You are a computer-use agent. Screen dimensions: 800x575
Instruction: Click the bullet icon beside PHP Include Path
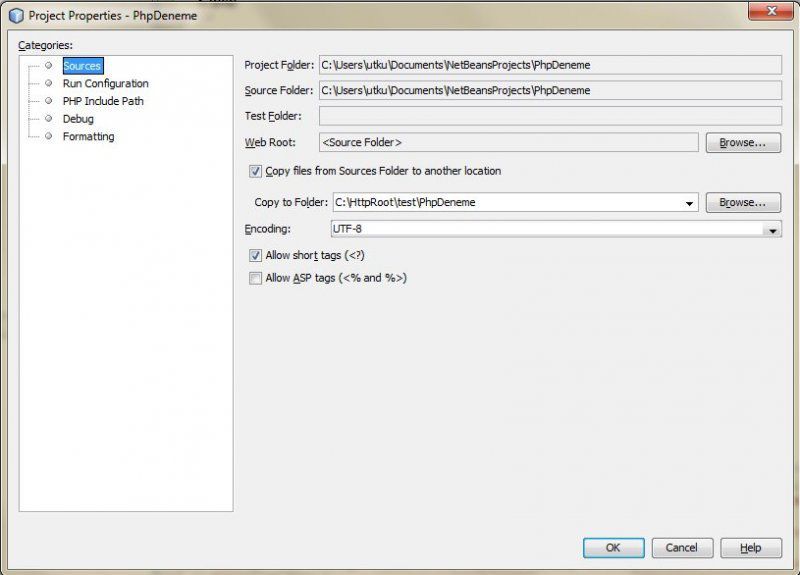(x=48, y=101)
